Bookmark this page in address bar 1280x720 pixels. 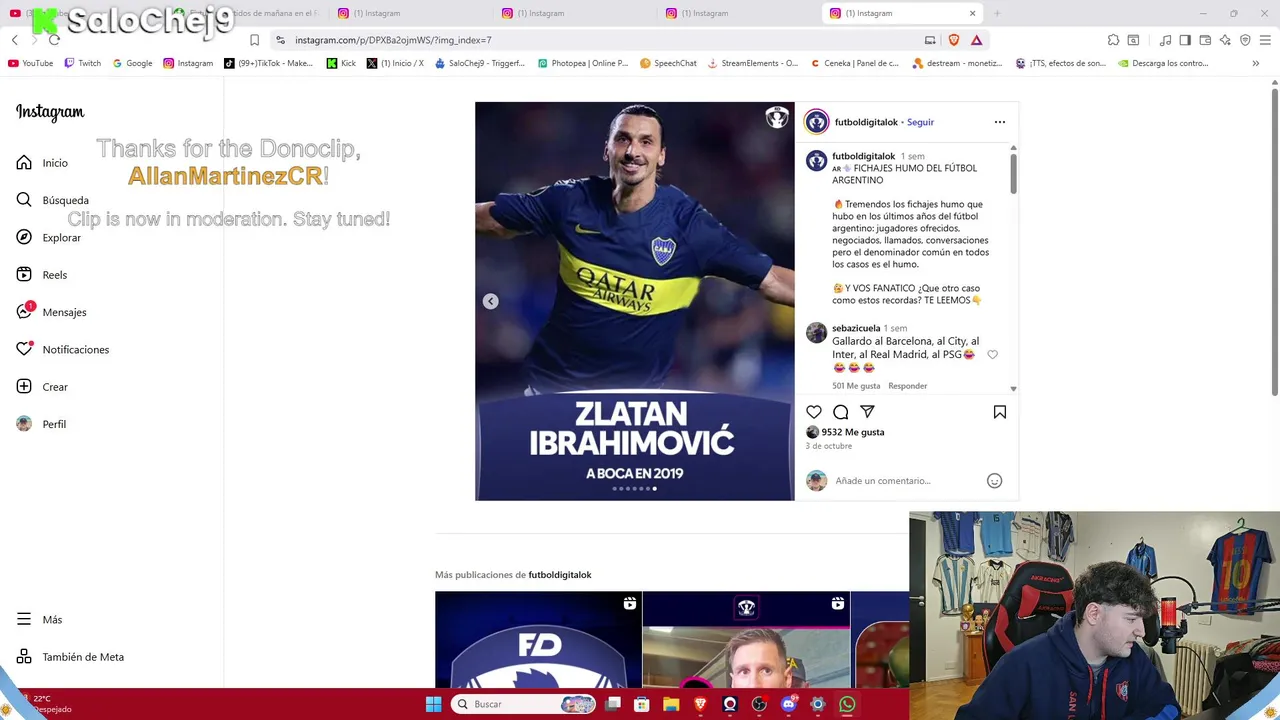[254, 40]
